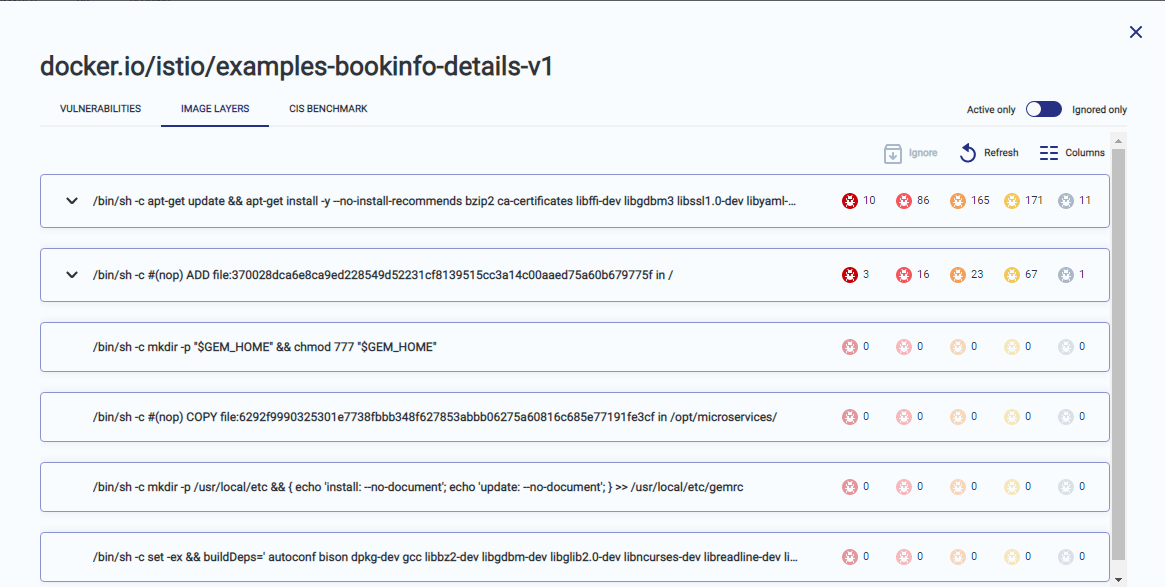Screen dimensions: 1165x587
Task: Click medium severity icon showing 165
Action: [x=958, y=201]
